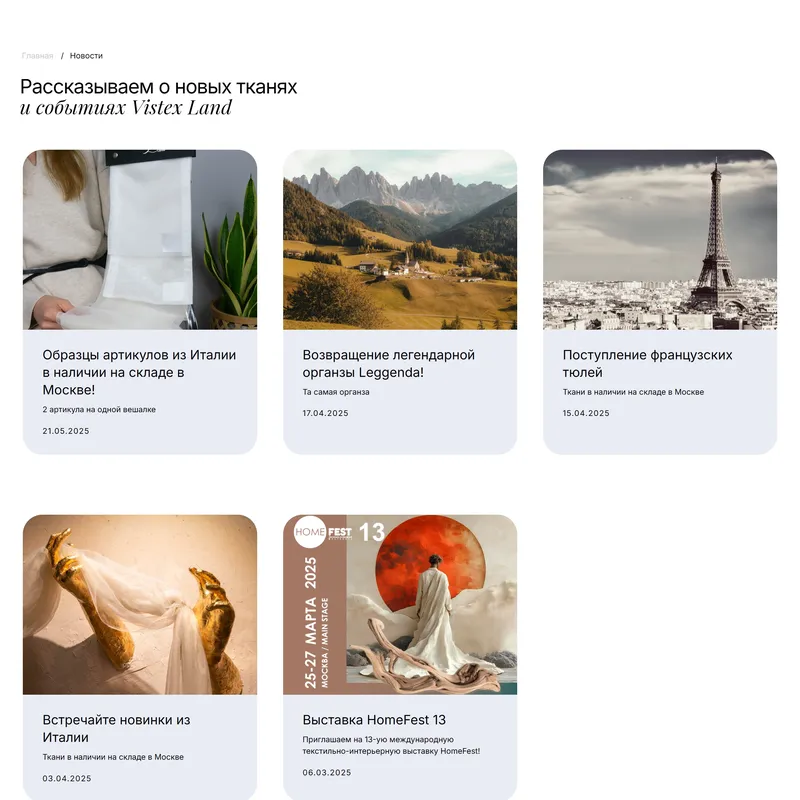Click the date 06.03.2025 on HomeFest card
Image resolution: width=800 pixels, height=800 pixels.
coord(327,772)
